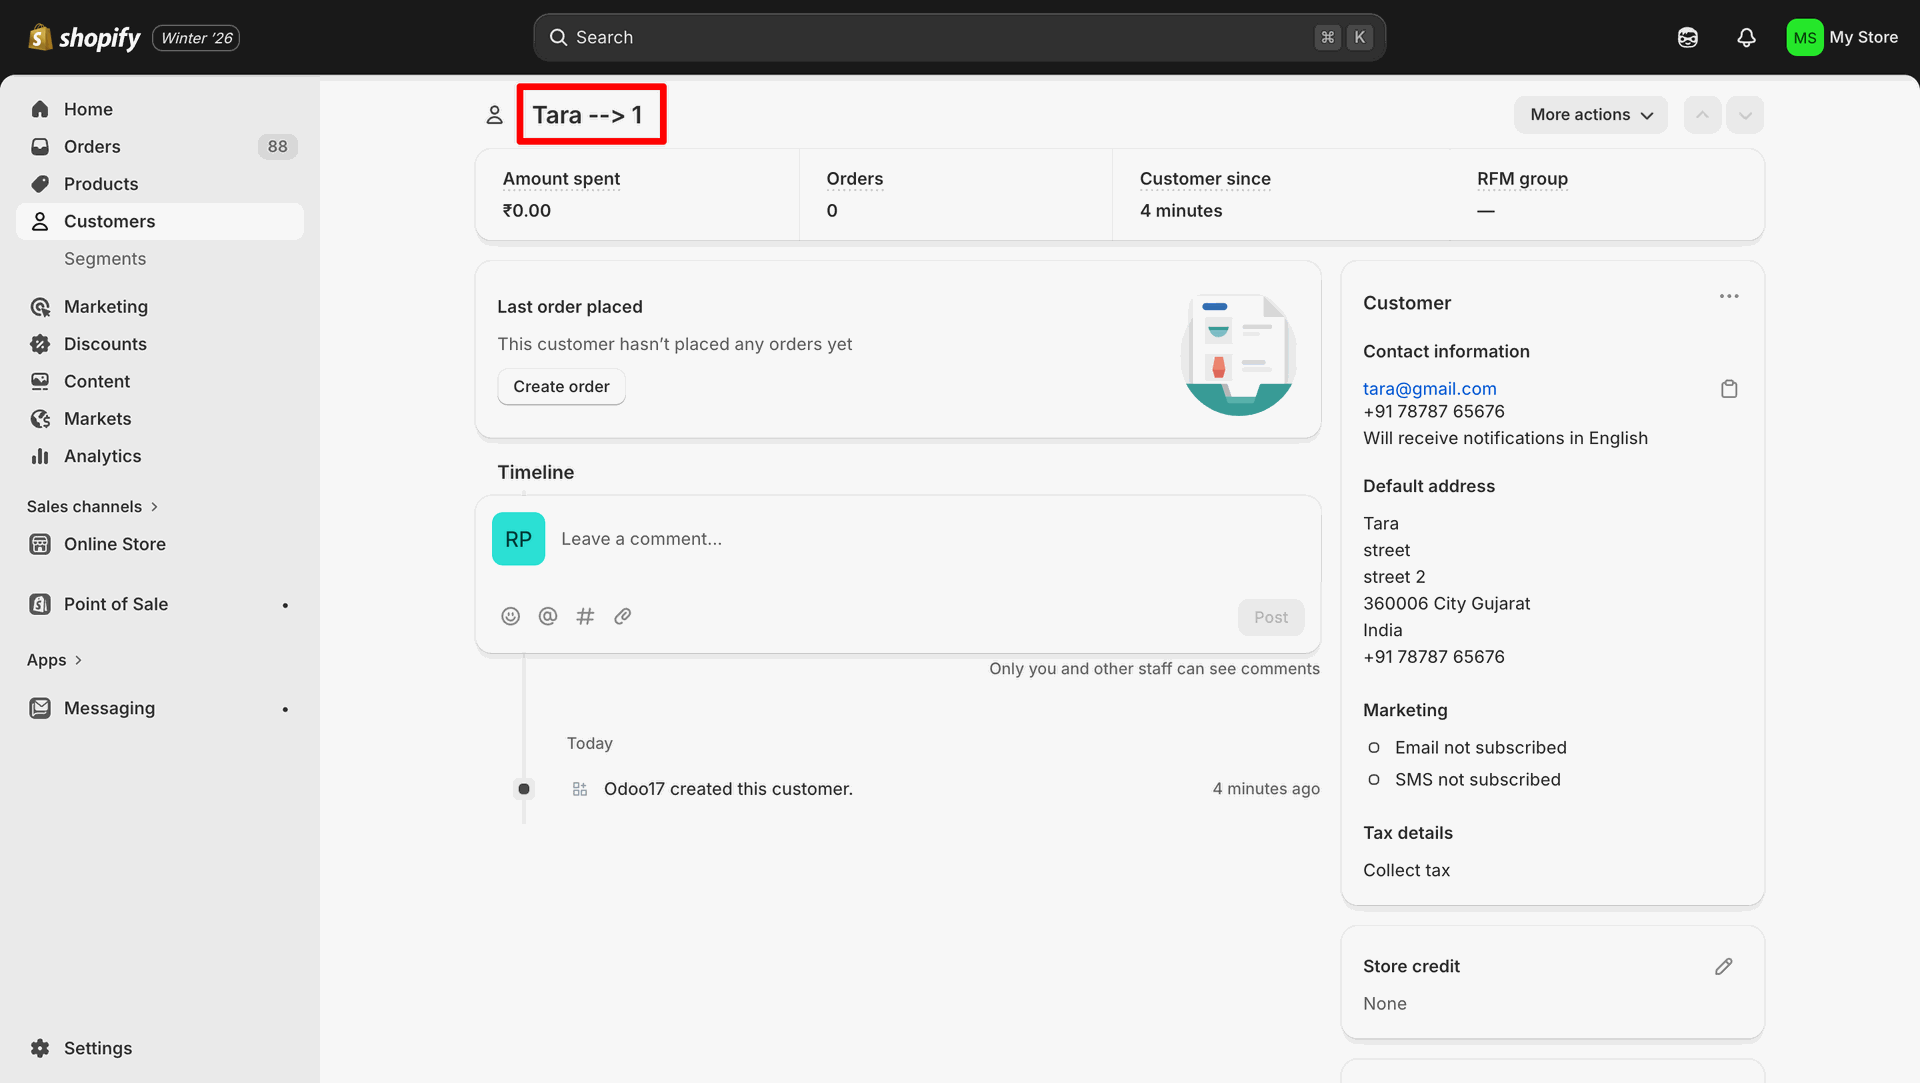Viewport: 1920px width, 1083px height.
Task: Edit store credit with pencil icon
Action: [x=1723, y=966]
